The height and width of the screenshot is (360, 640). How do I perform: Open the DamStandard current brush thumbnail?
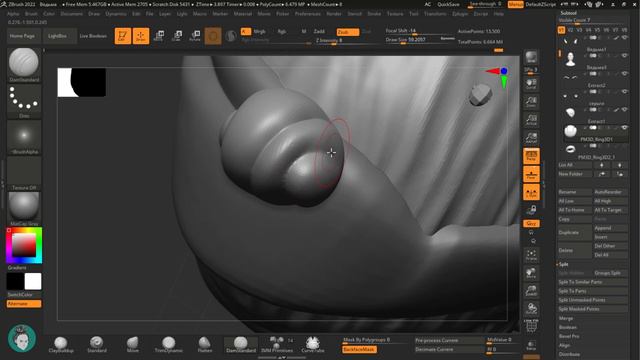click(24, 64)
